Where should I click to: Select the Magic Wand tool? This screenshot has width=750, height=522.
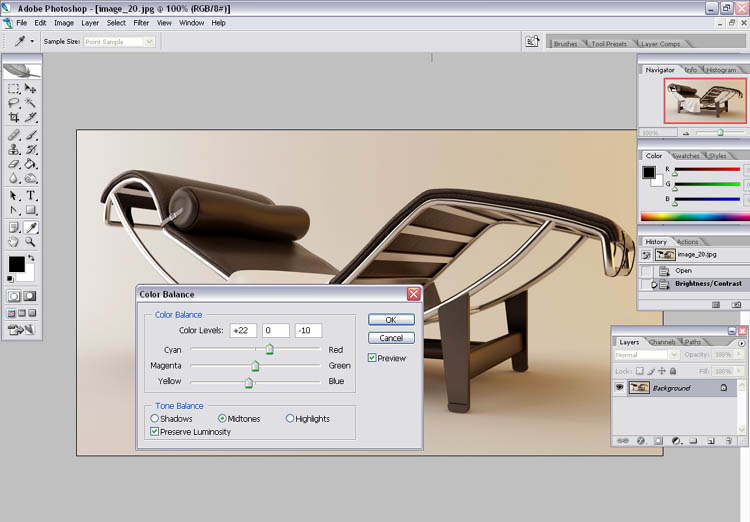click(31, 103)
